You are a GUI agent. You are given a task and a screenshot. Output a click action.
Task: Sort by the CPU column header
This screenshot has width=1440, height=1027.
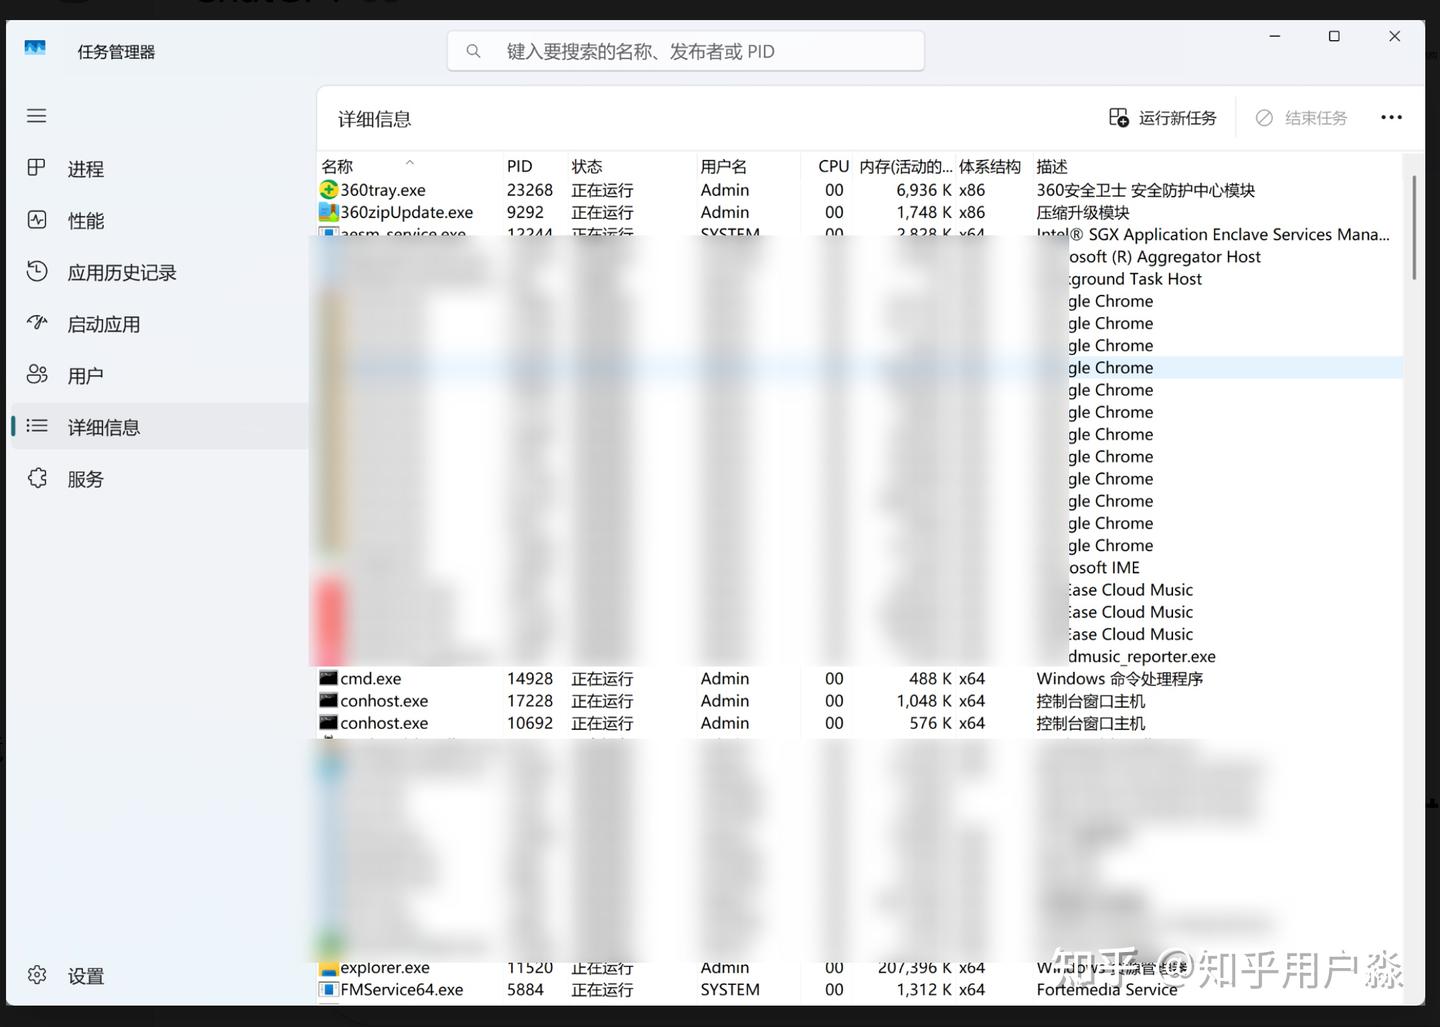click(x=828, y=166)
